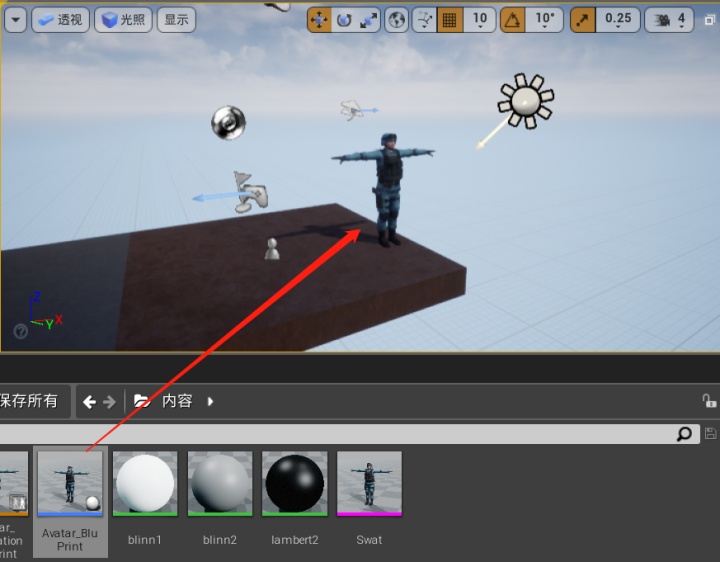Save the current search as collection
The height and width of the screenshot is (562, 720).
coord(710,433)
